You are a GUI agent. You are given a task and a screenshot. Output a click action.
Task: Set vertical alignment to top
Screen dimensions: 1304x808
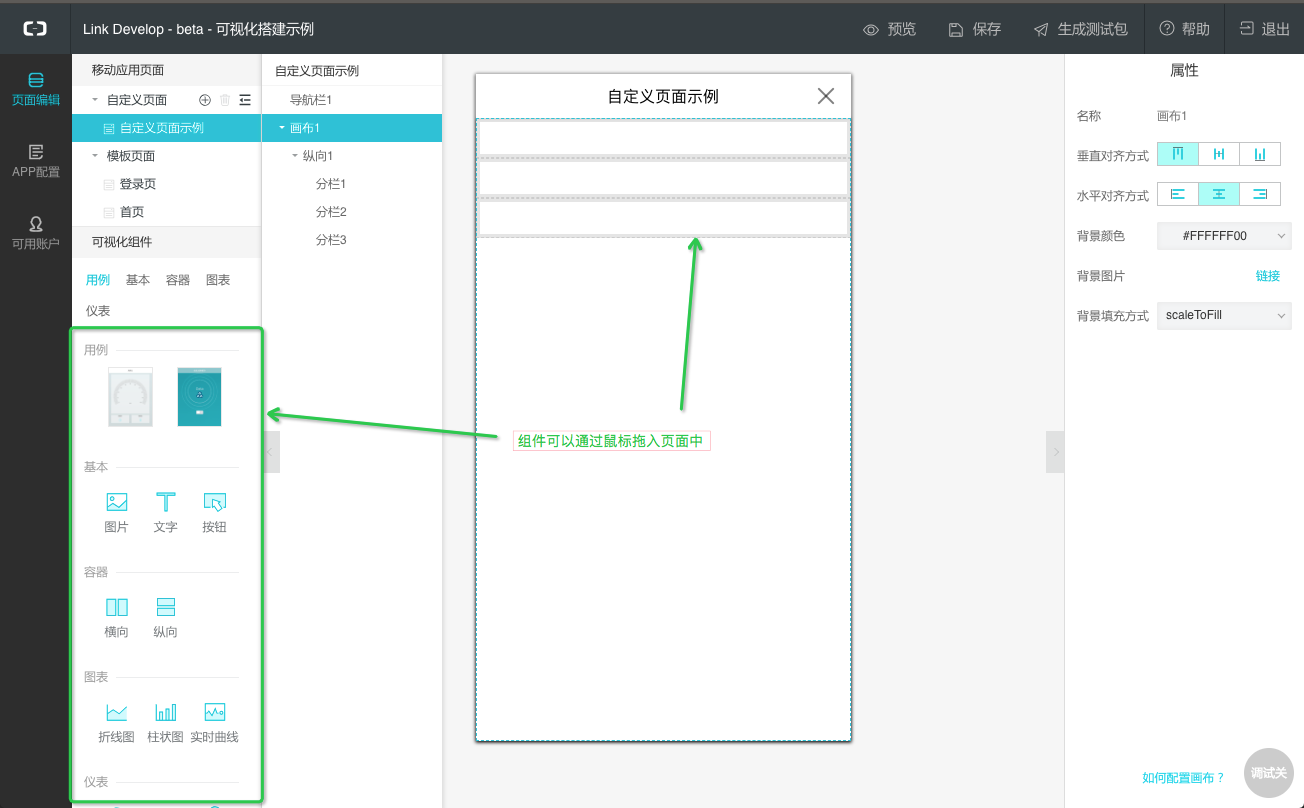click(x=1178, y=154)
